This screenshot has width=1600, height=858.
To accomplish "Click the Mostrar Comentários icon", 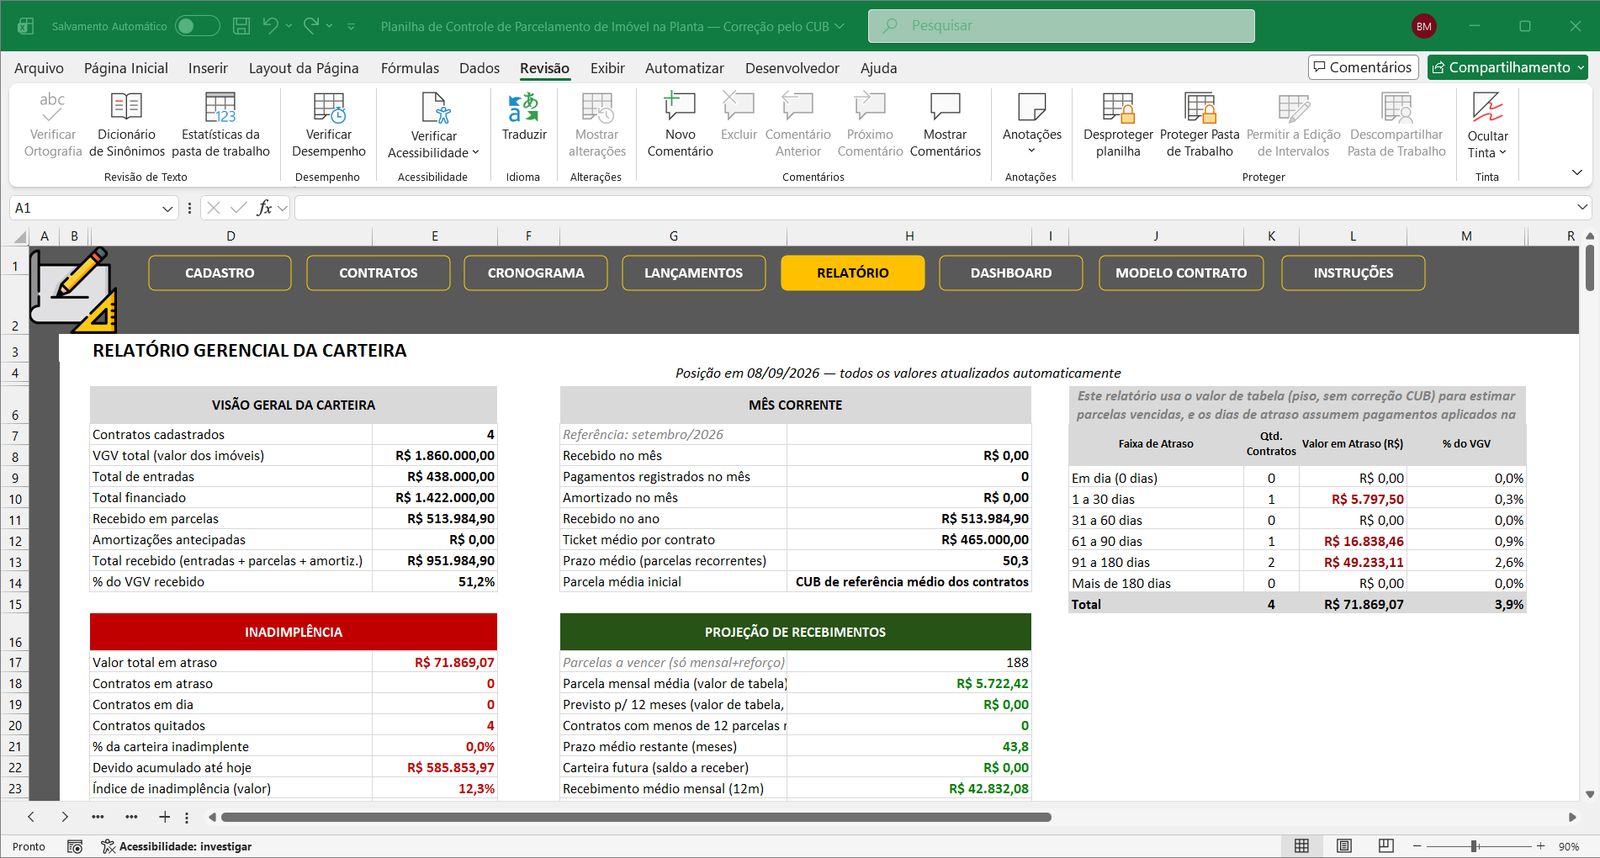I will [x=945, y=106].
